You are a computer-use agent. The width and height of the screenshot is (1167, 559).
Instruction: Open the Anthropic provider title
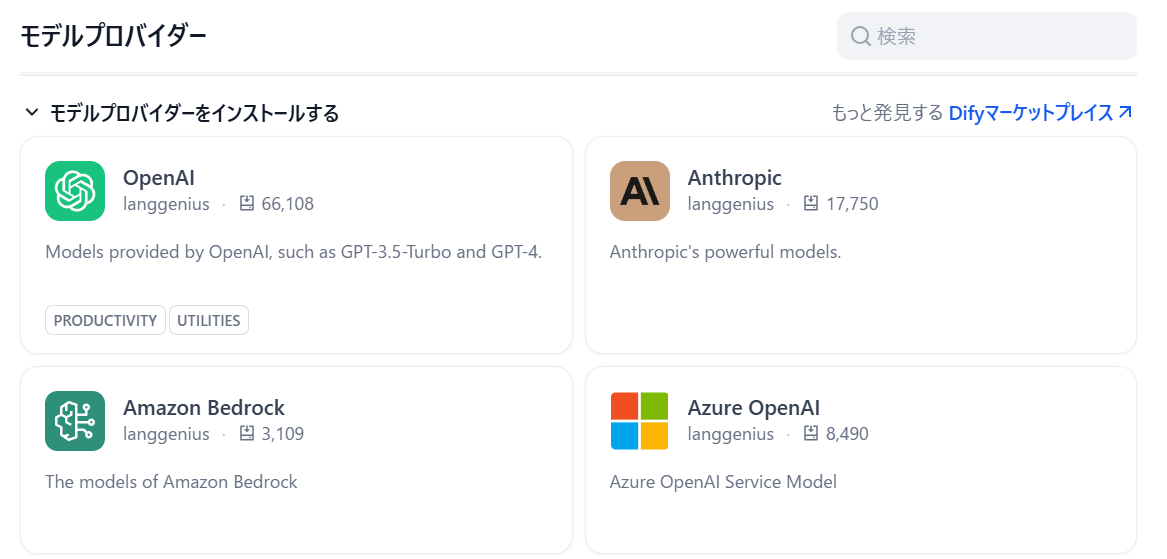click(x=735, y=177)
